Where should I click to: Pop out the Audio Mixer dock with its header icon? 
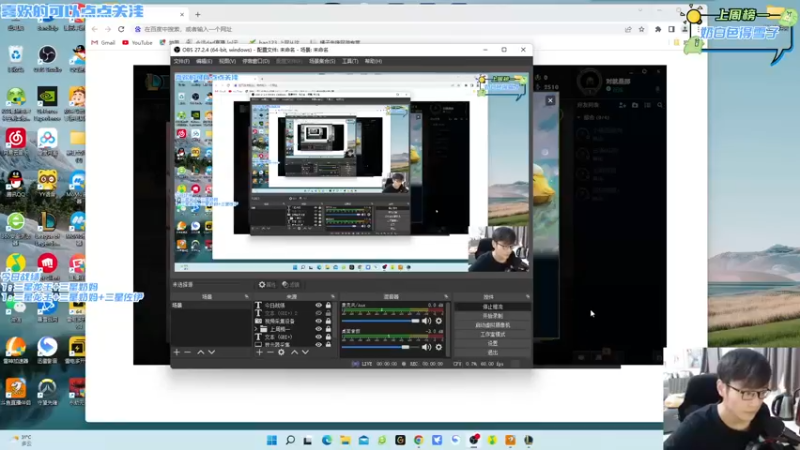point(446,296)
